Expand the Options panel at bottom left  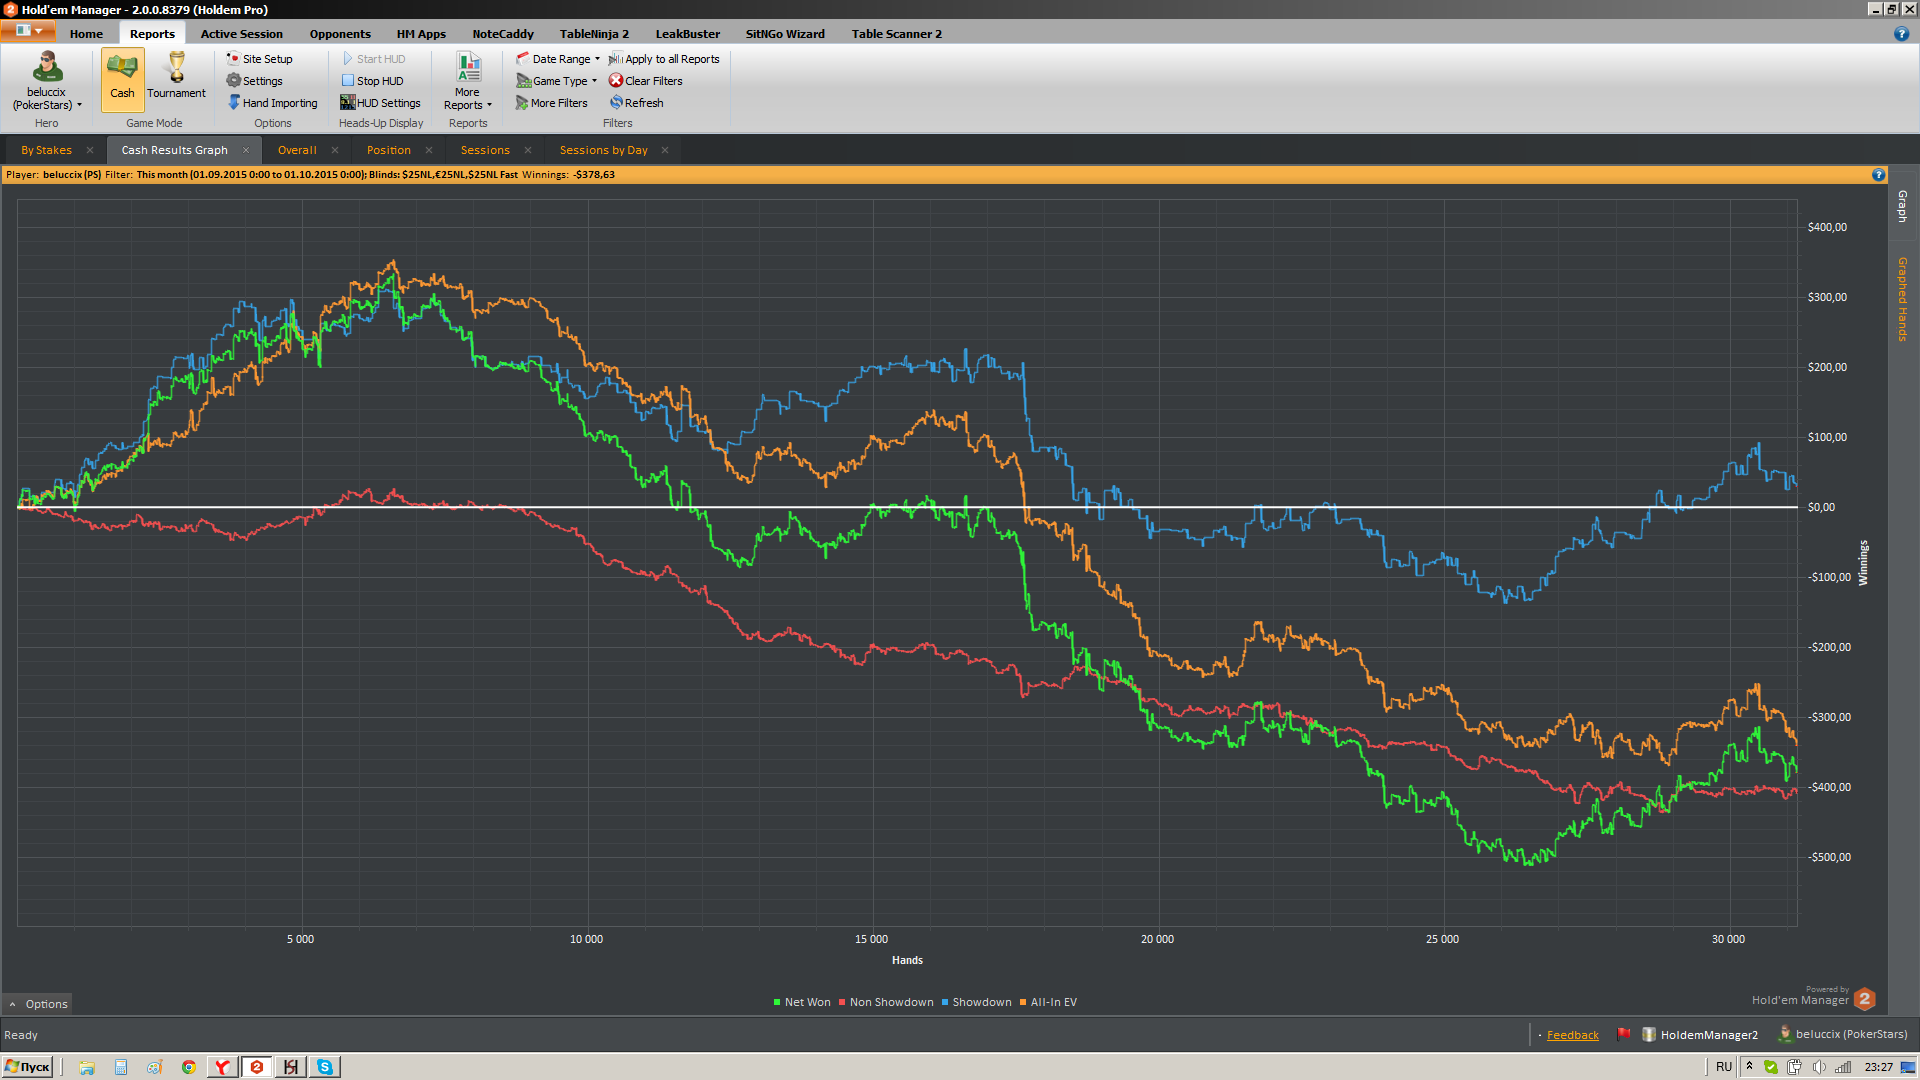point(38,1004)
